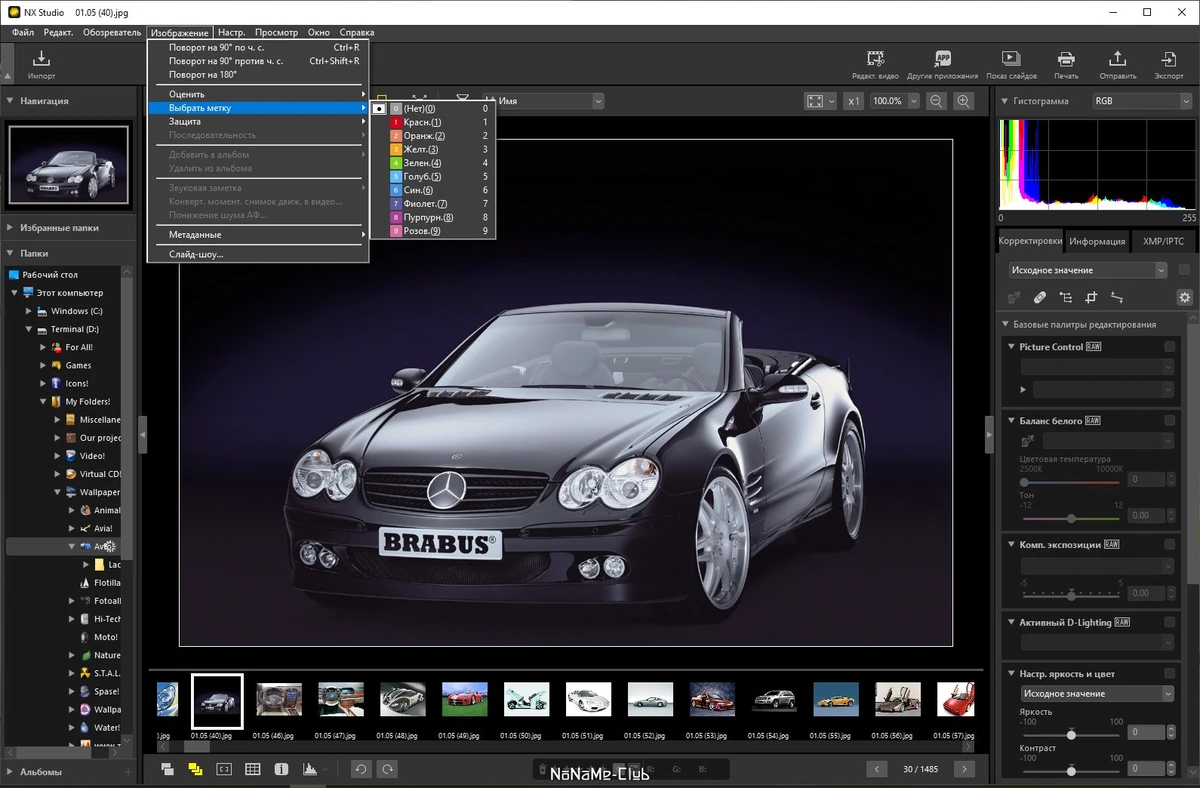Viewport: 1200px width, 788px height.
Task: Collapse the Гистограмма panel
Action: click(1003, 101)
